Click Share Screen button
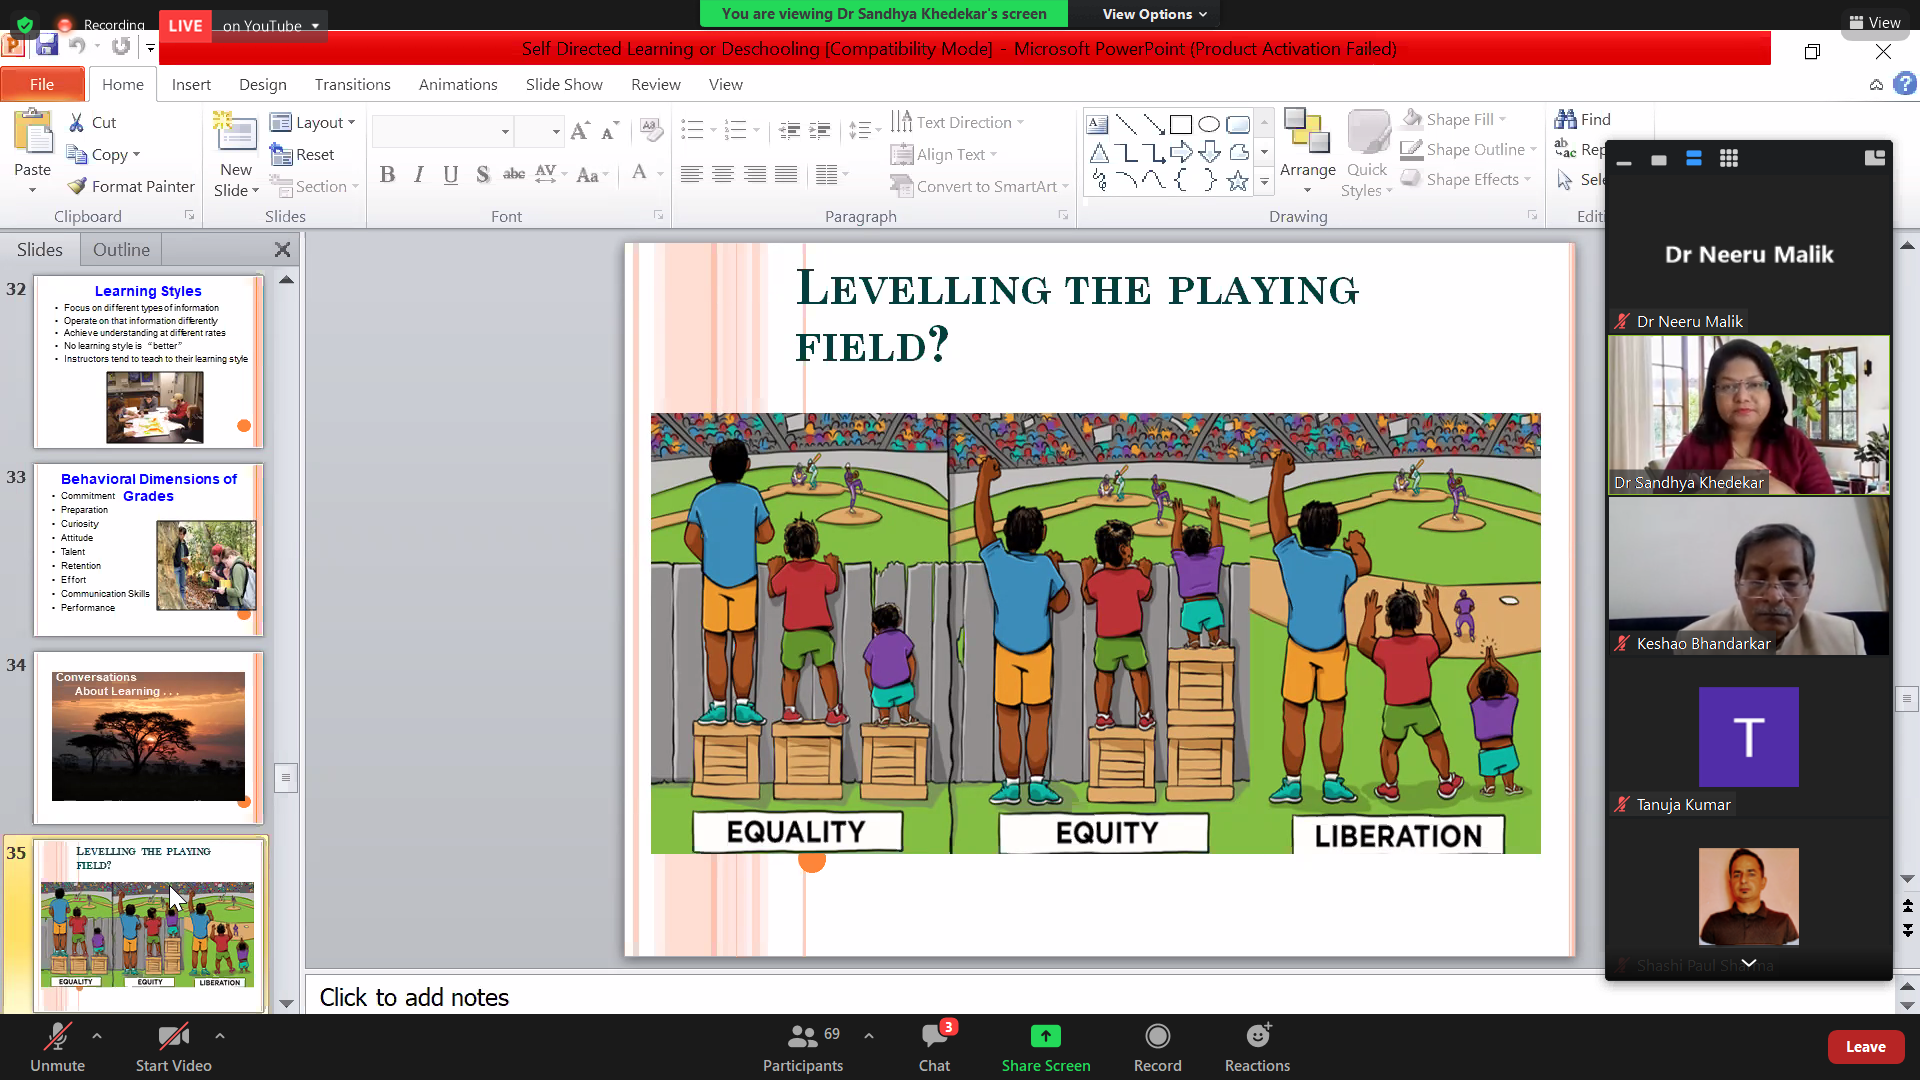The image size is (1920, 1080). (1046, 1046)
